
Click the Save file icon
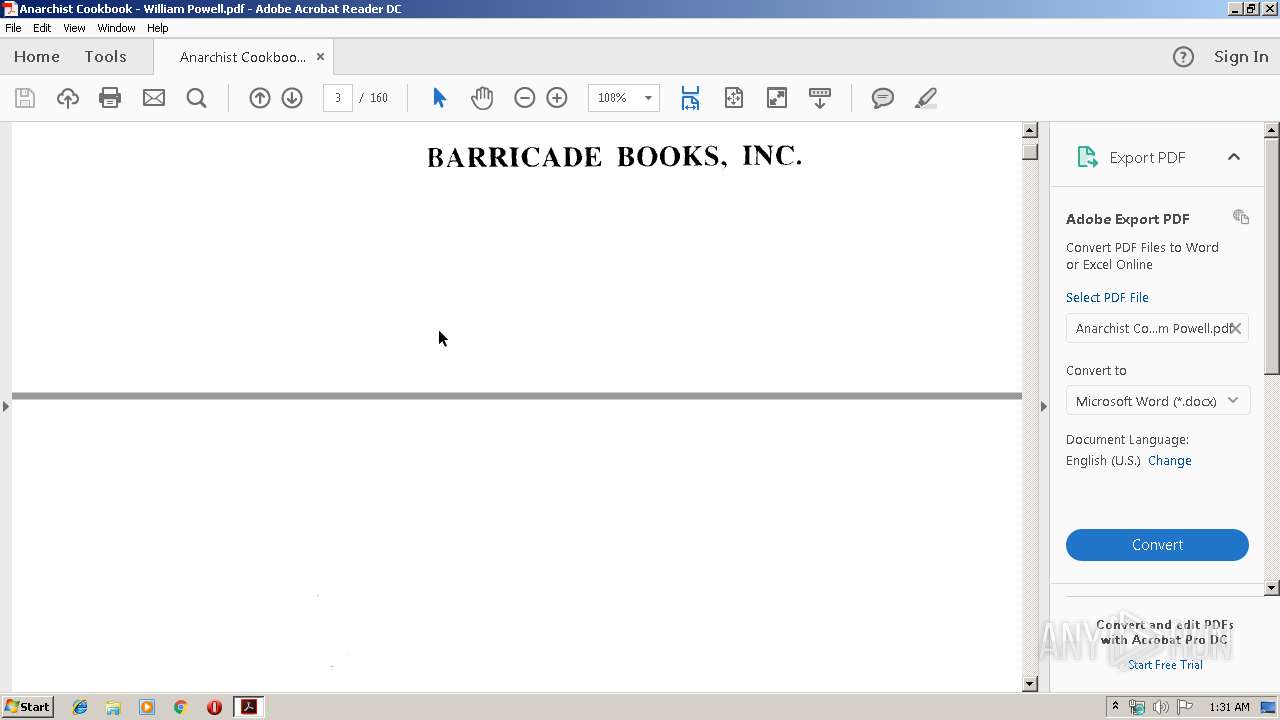[x=25, y=98]
